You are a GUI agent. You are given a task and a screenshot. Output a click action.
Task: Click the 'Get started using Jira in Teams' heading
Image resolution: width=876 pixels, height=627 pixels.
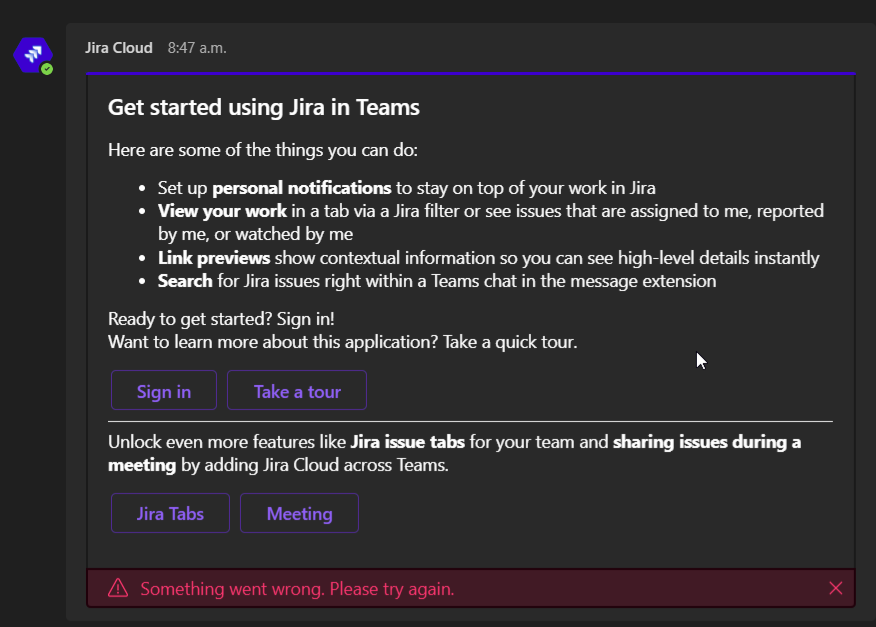(264, 107)
